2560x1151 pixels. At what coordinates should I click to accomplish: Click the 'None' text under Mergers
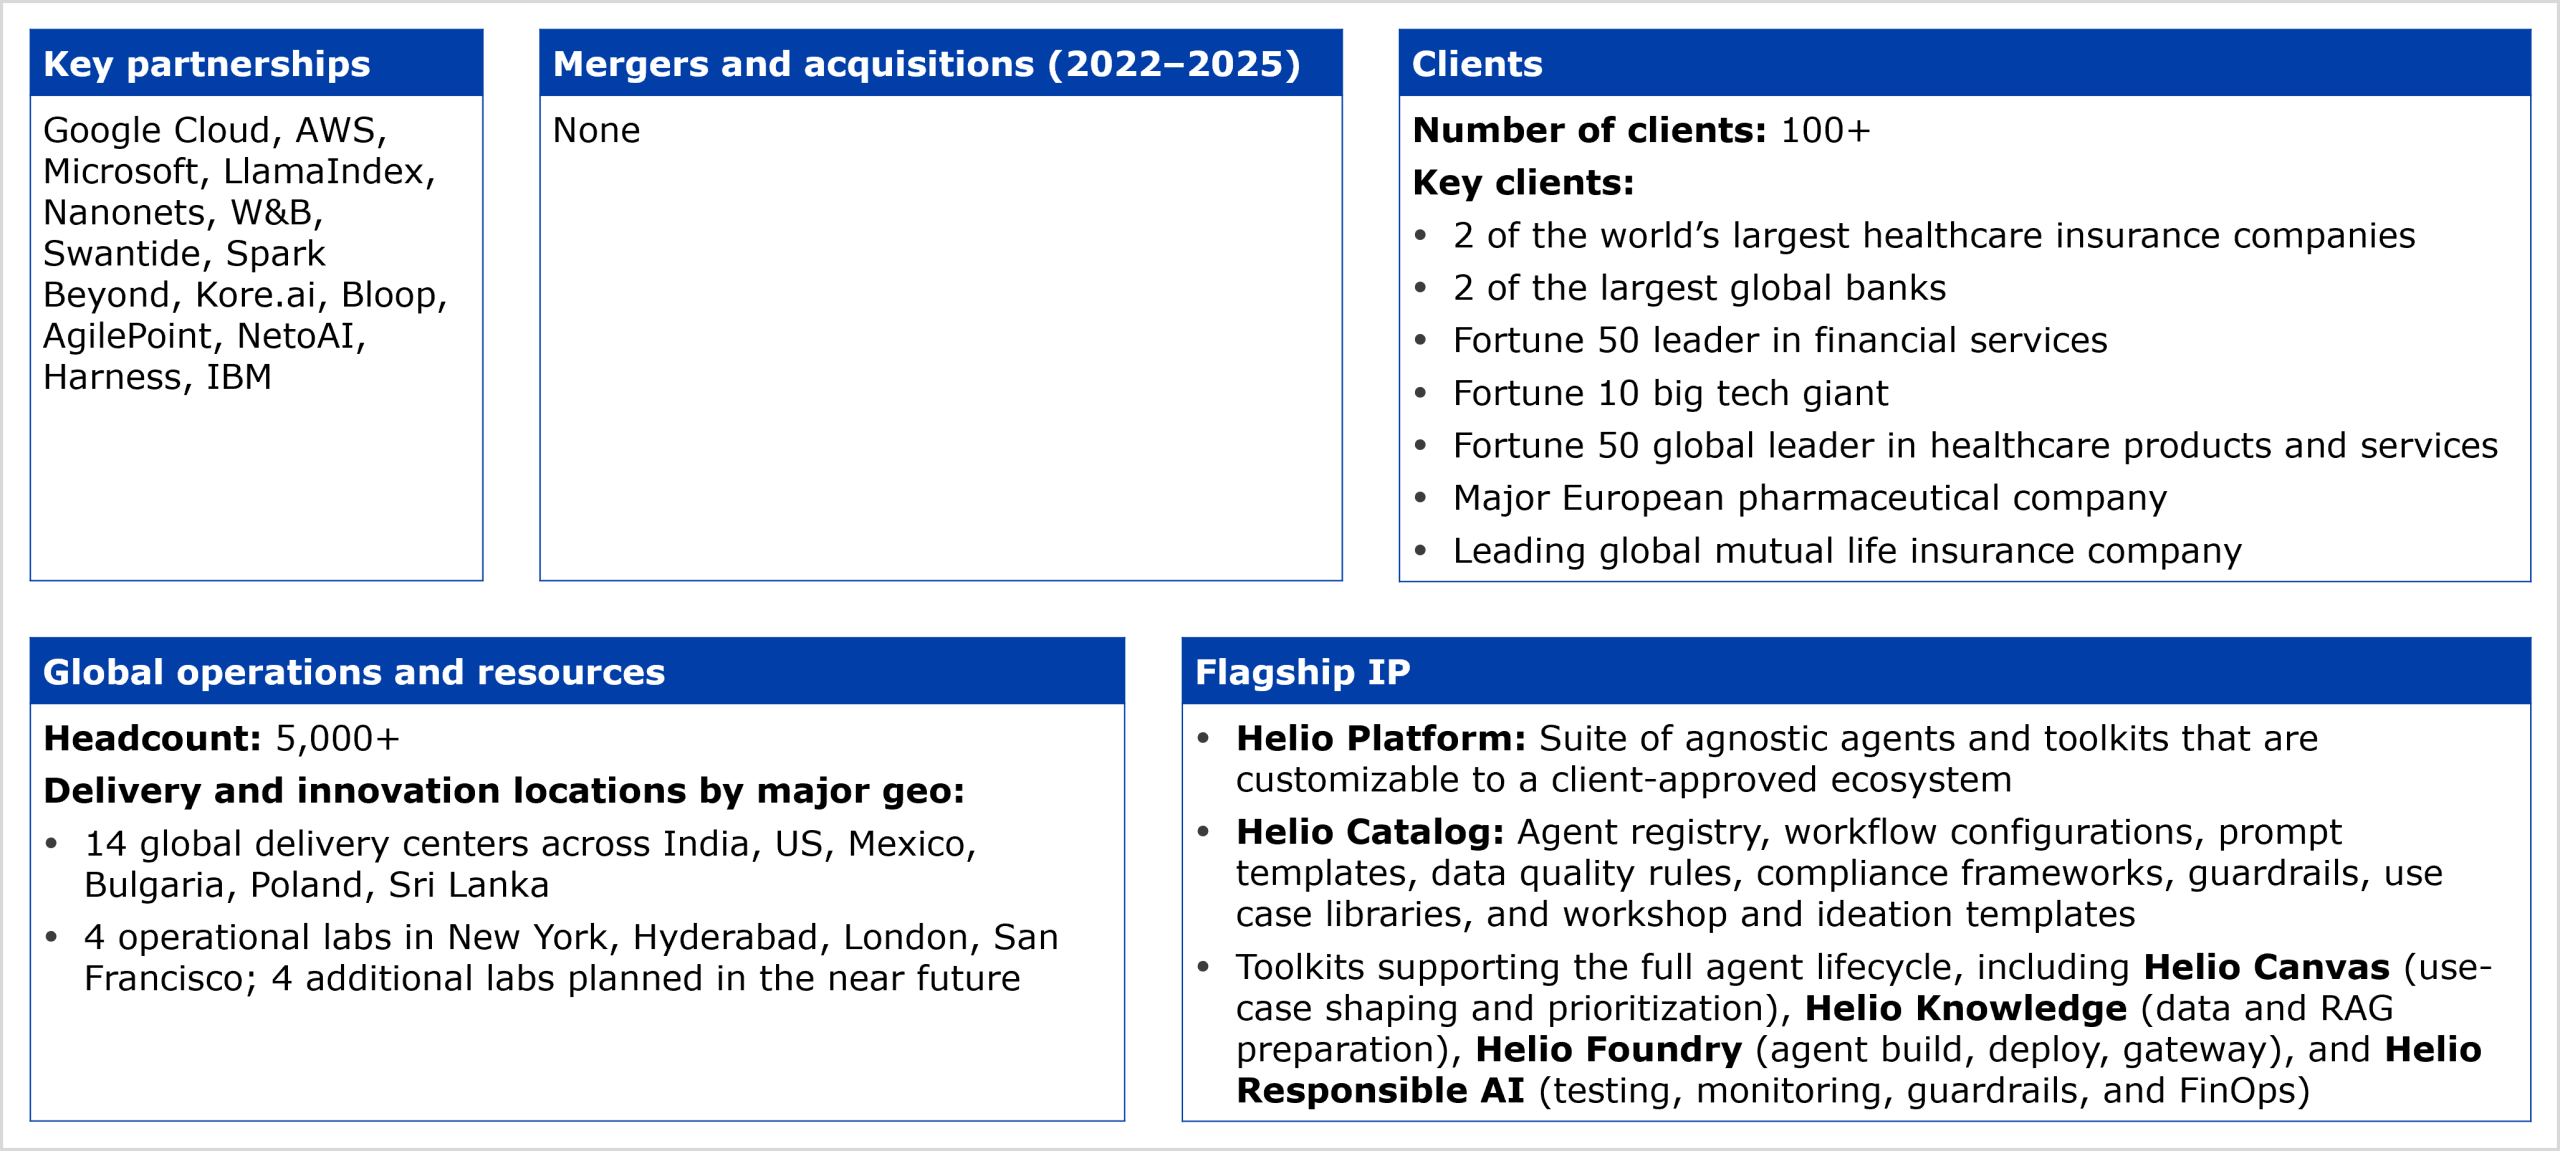coord(596,131)
